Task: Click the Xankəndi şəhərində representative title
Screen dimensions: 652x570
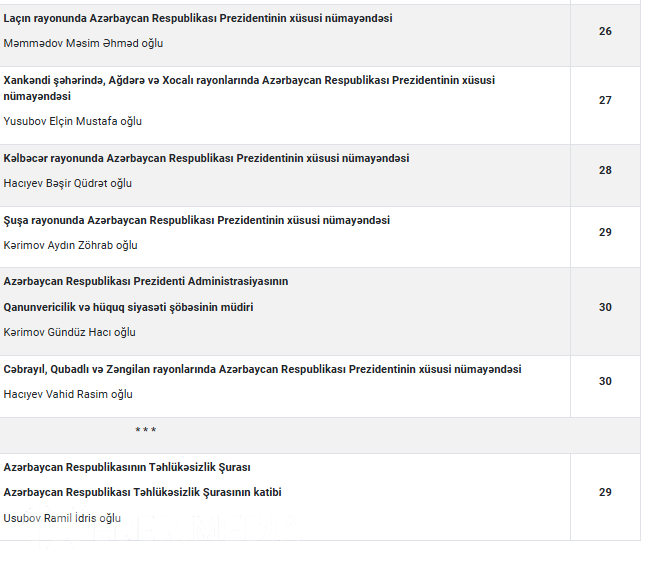Action: (x=249, y=80)
